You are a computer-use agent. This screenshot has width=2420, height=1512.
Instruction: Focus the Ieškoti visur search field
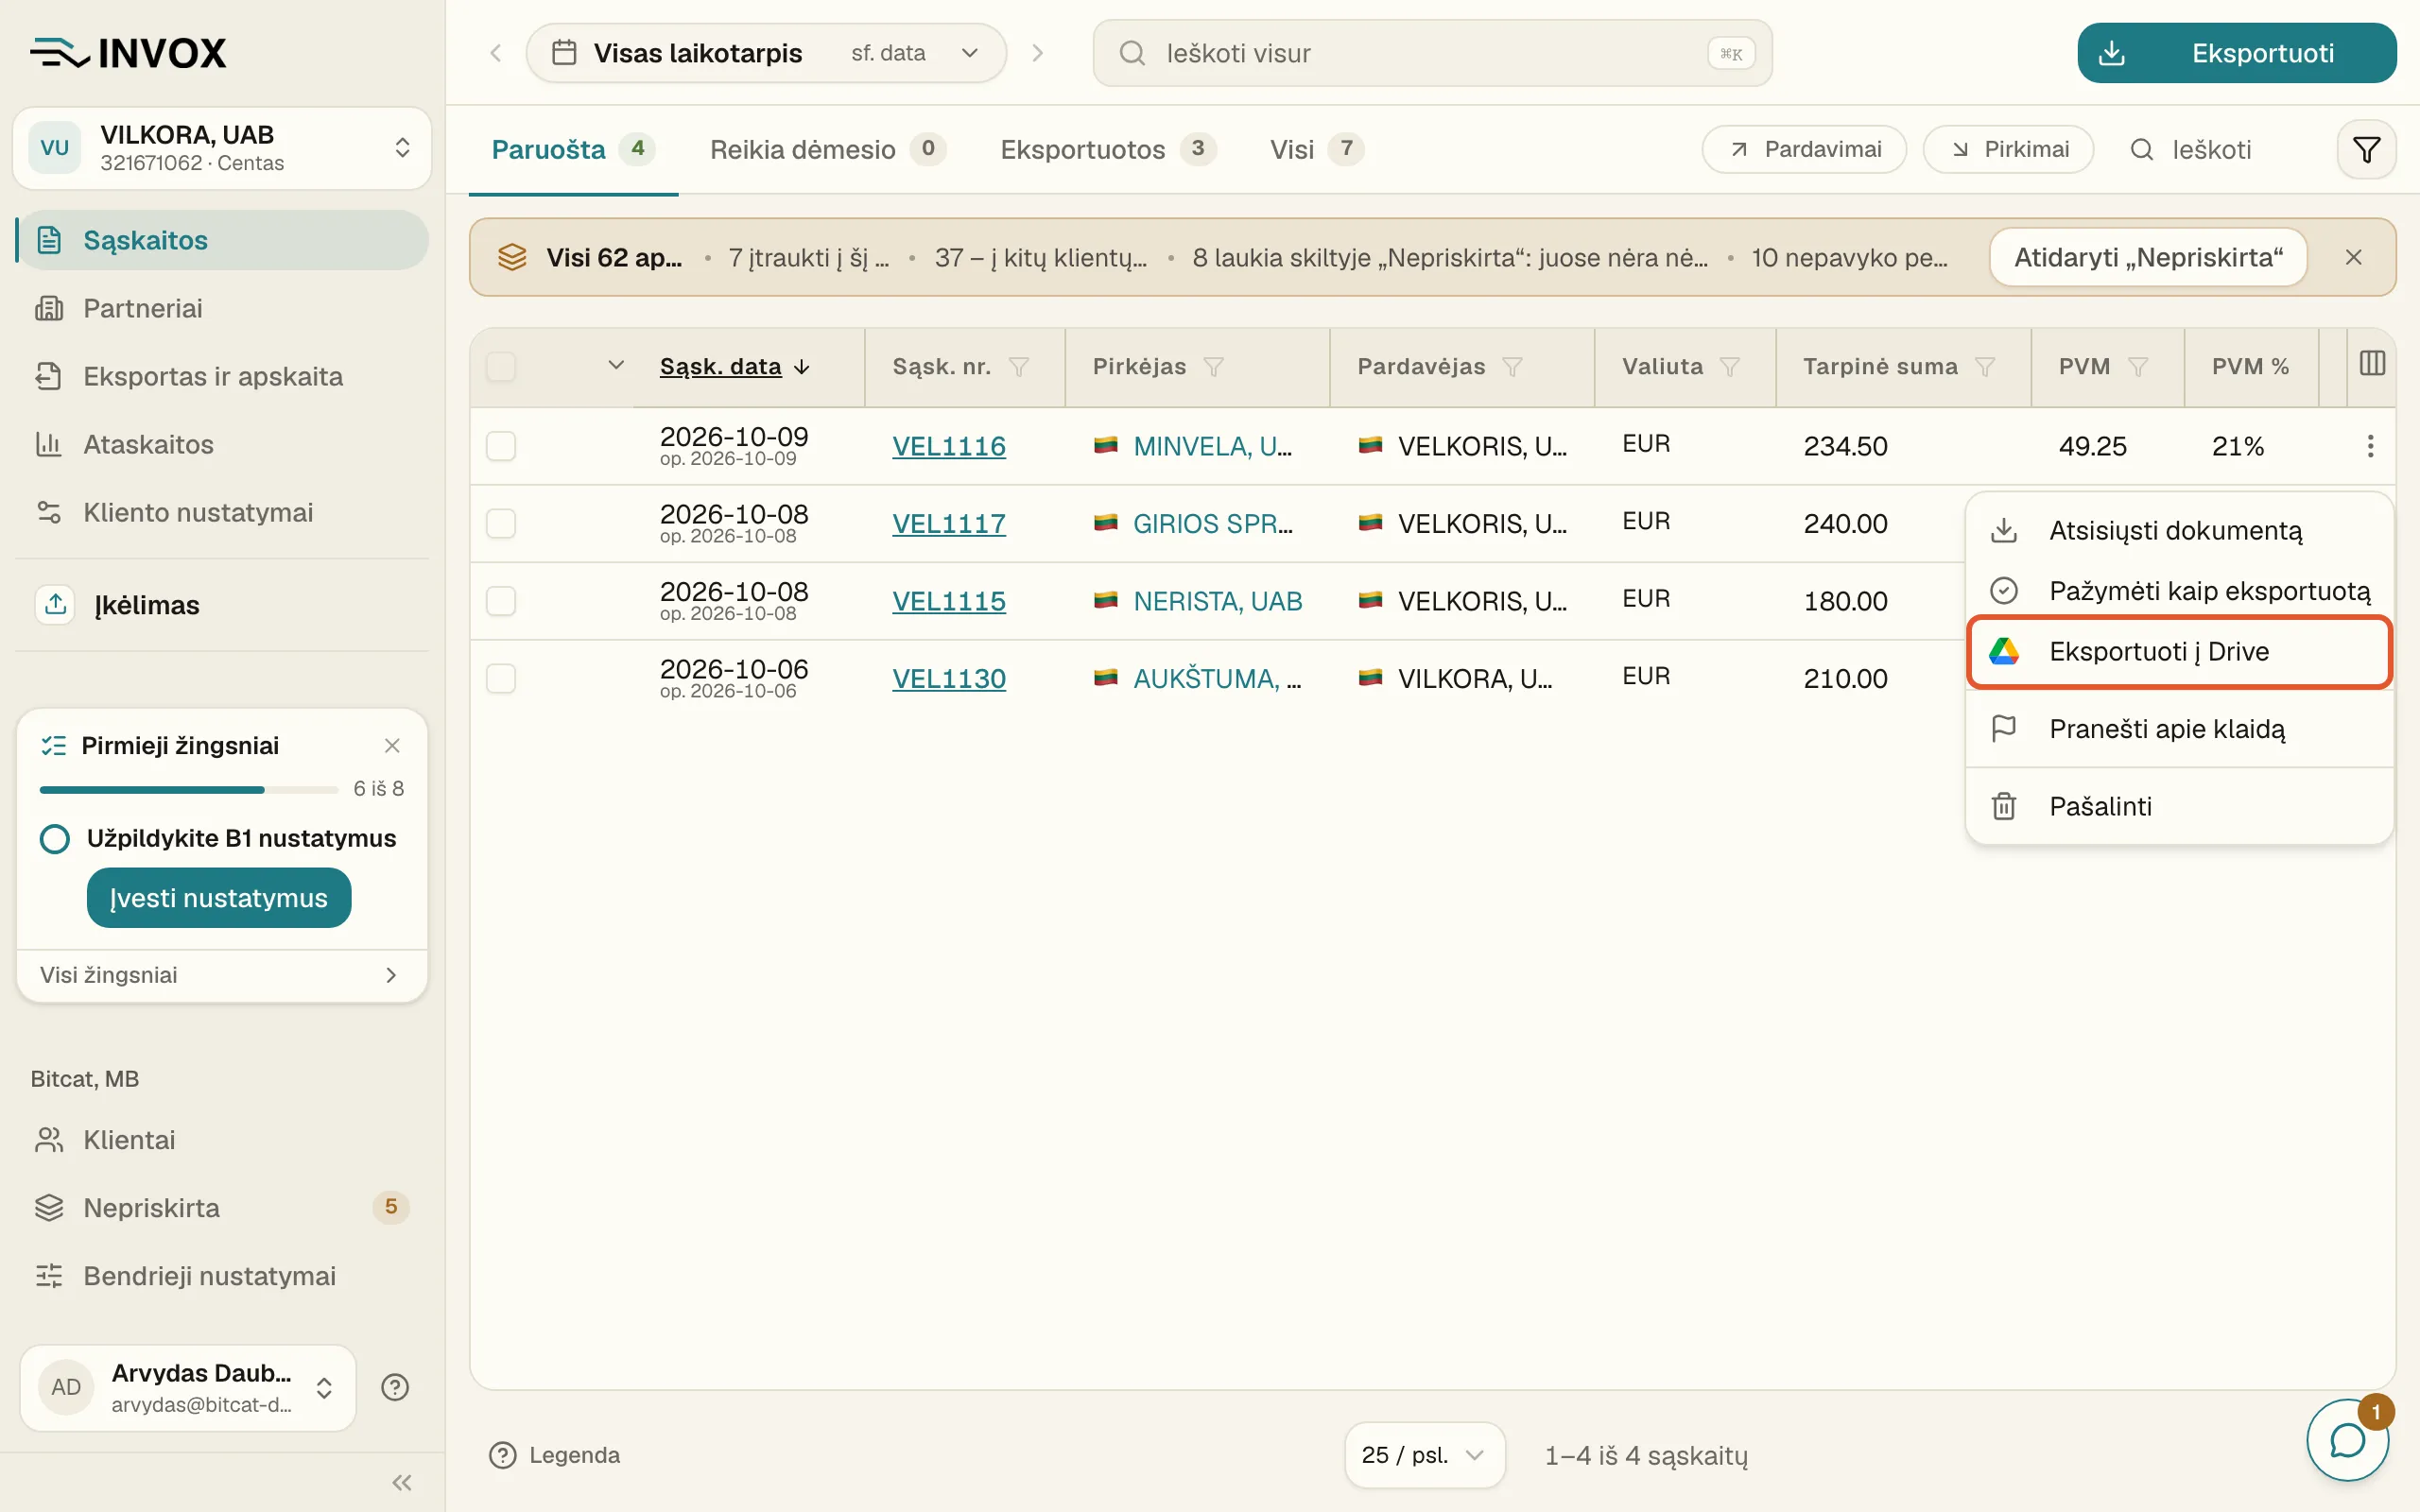pyautogui.click(x=1432, y=53)
